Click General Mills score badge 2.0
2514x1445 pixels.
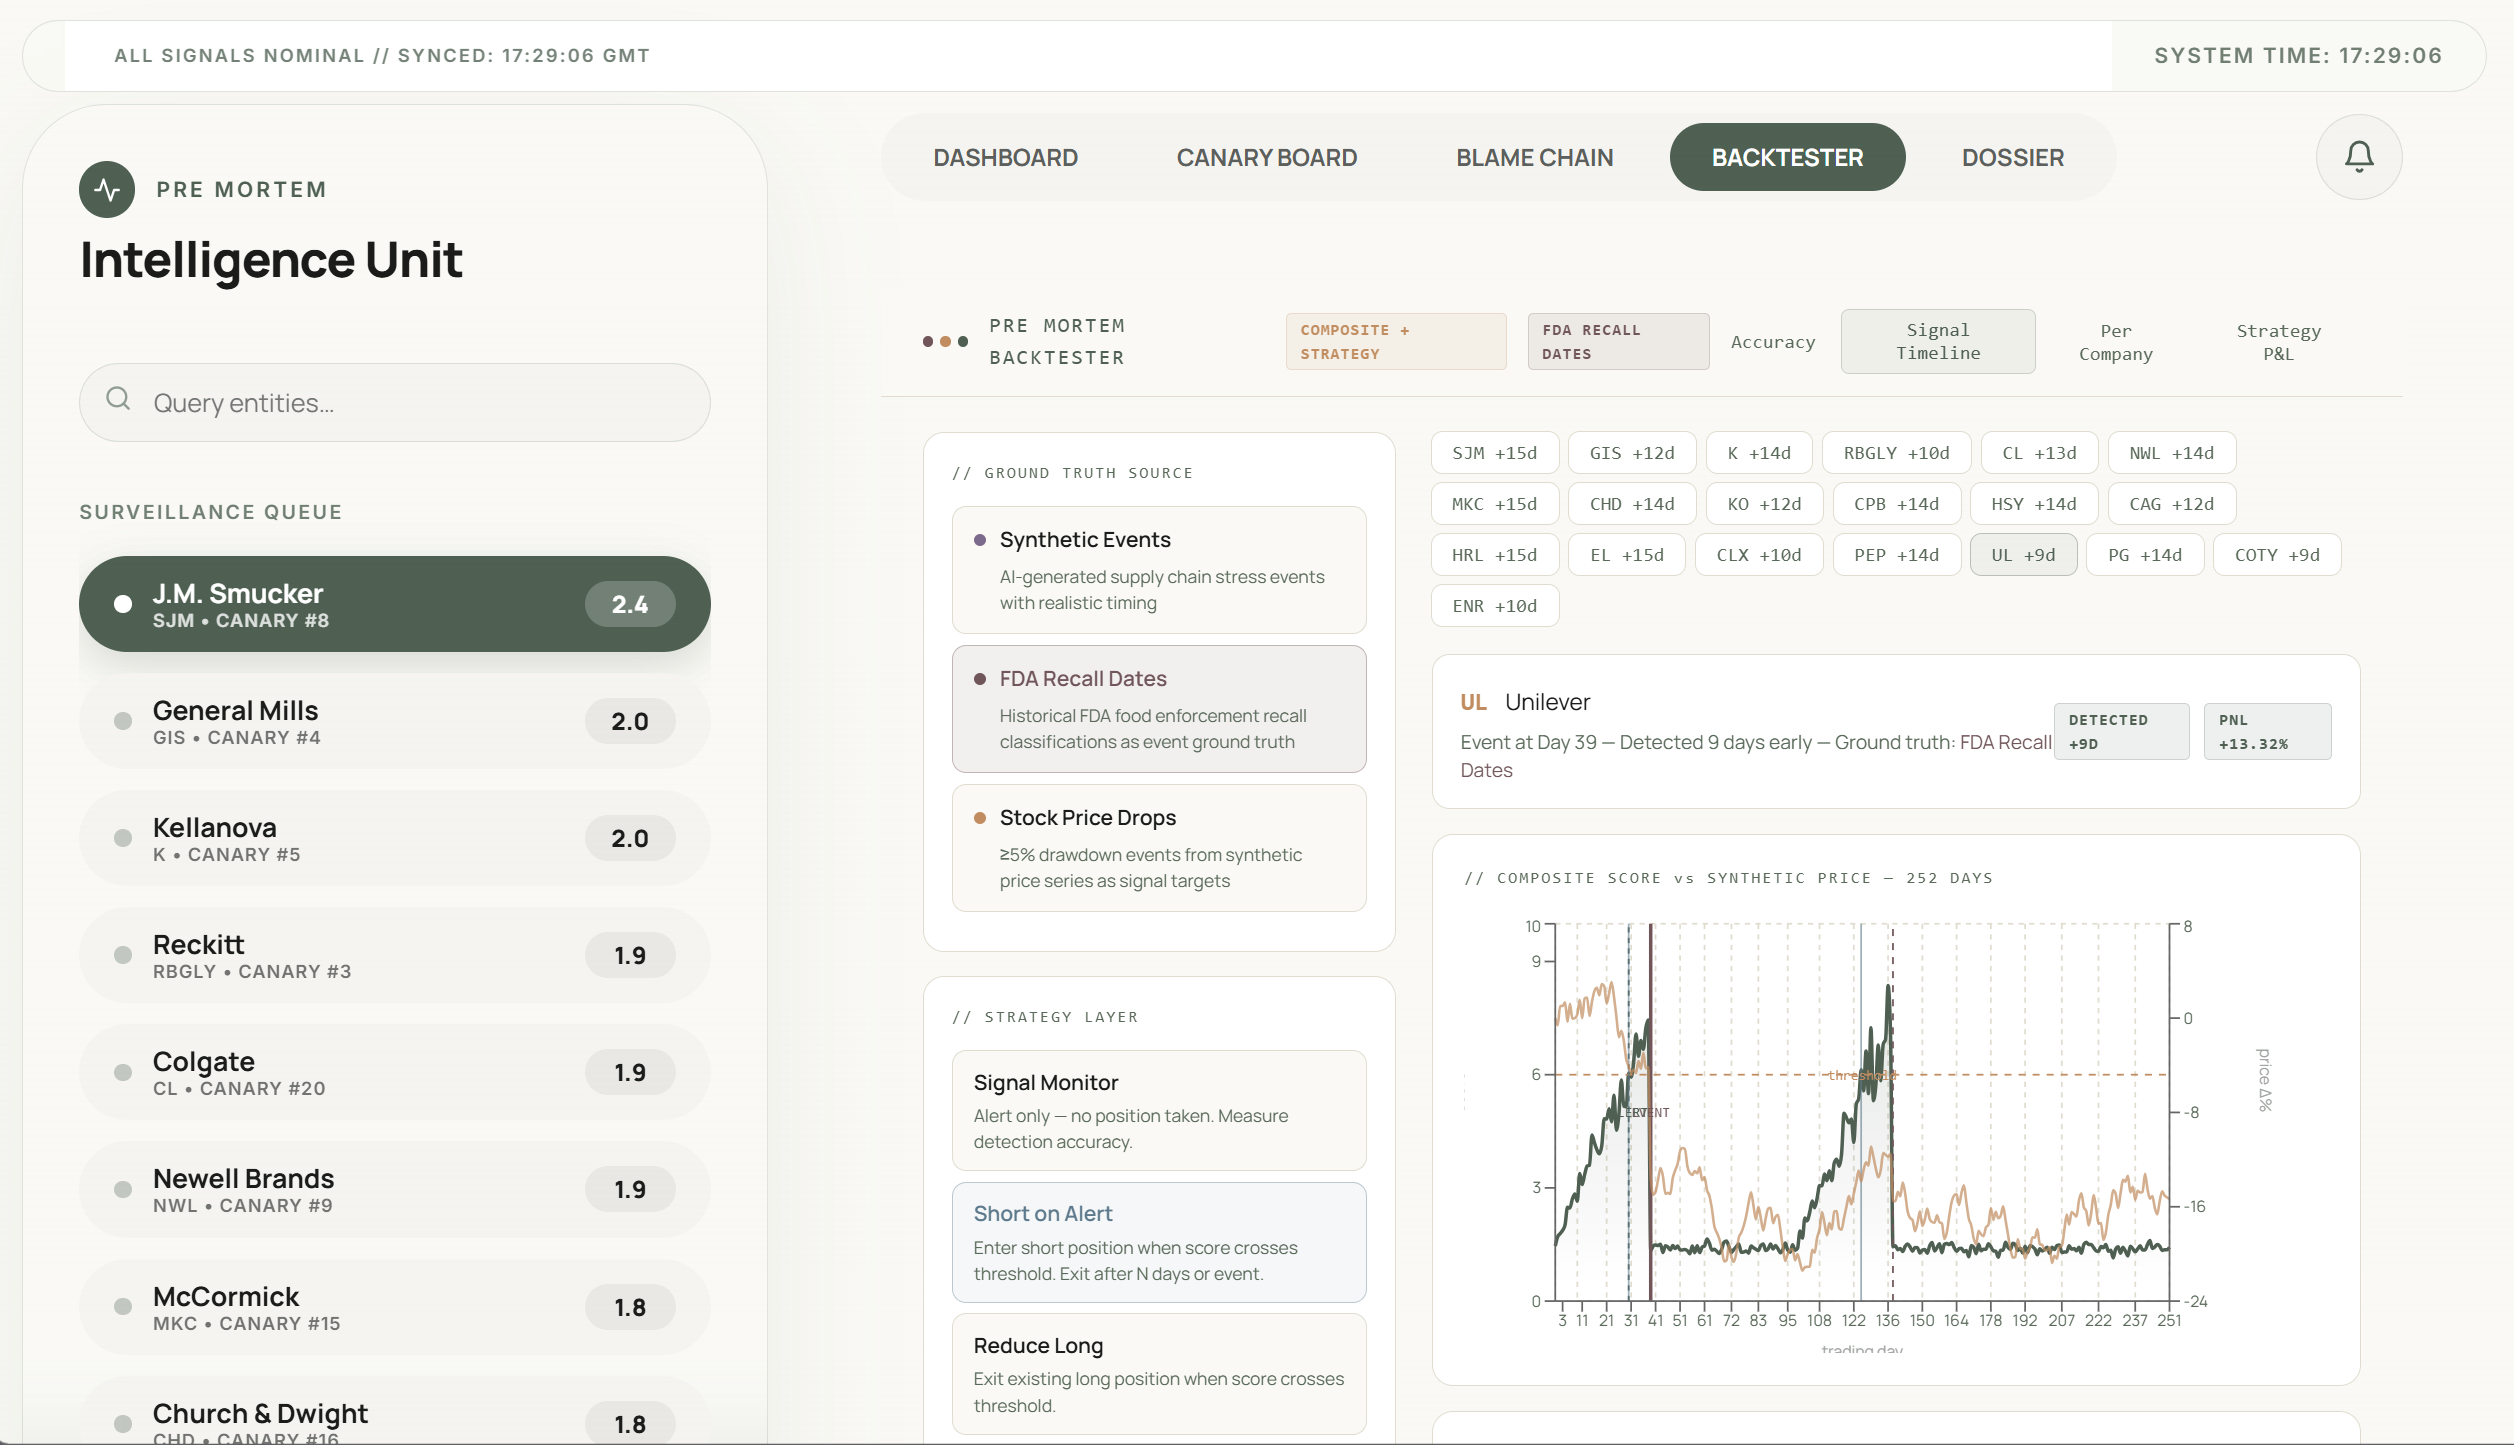629,721
